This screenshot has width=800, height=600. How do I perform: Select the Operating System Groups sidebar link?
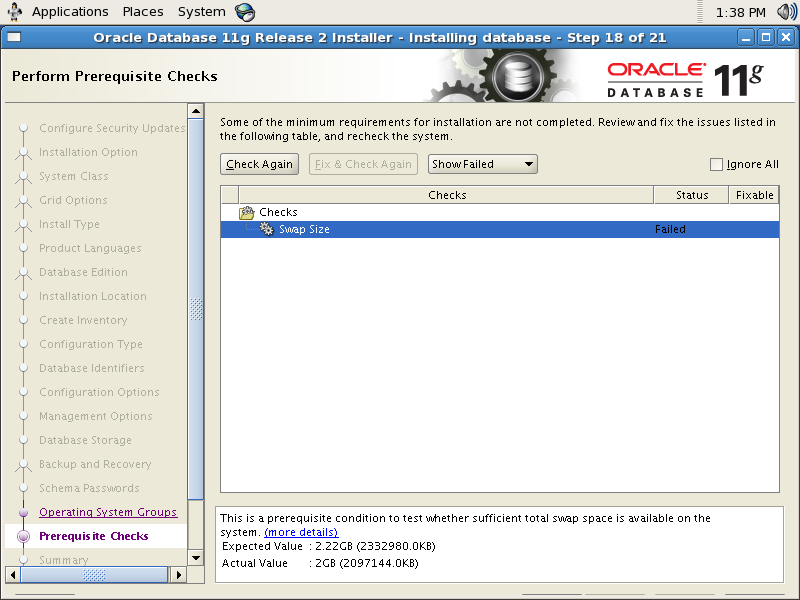pyautogui.click(x=108, y=512)
